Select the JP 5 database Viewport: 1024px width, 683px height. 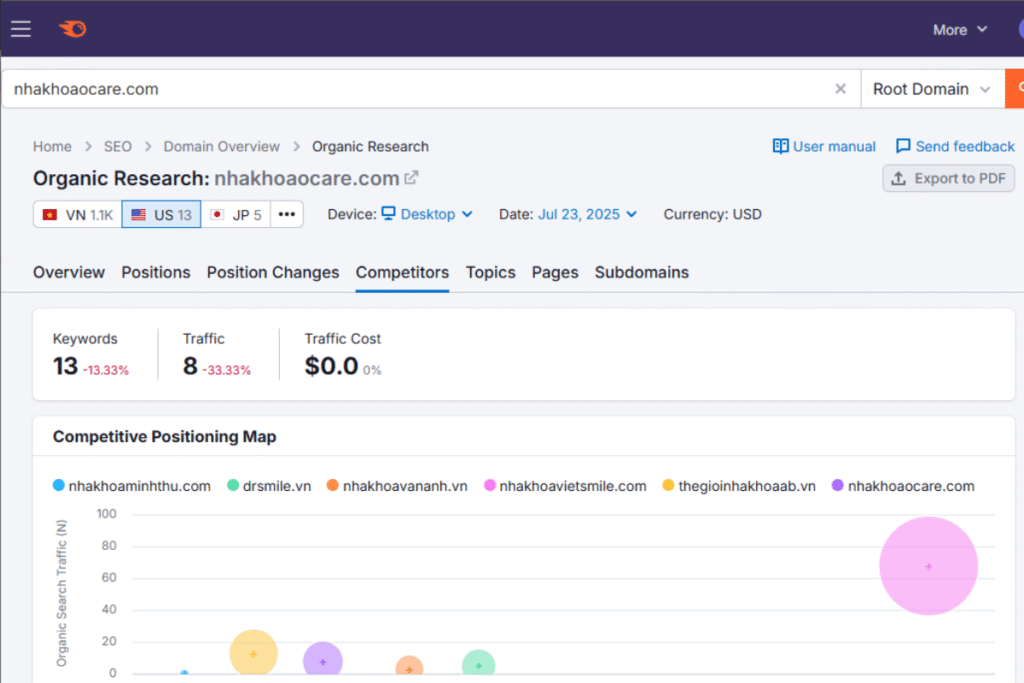click(x=236, y=214)
